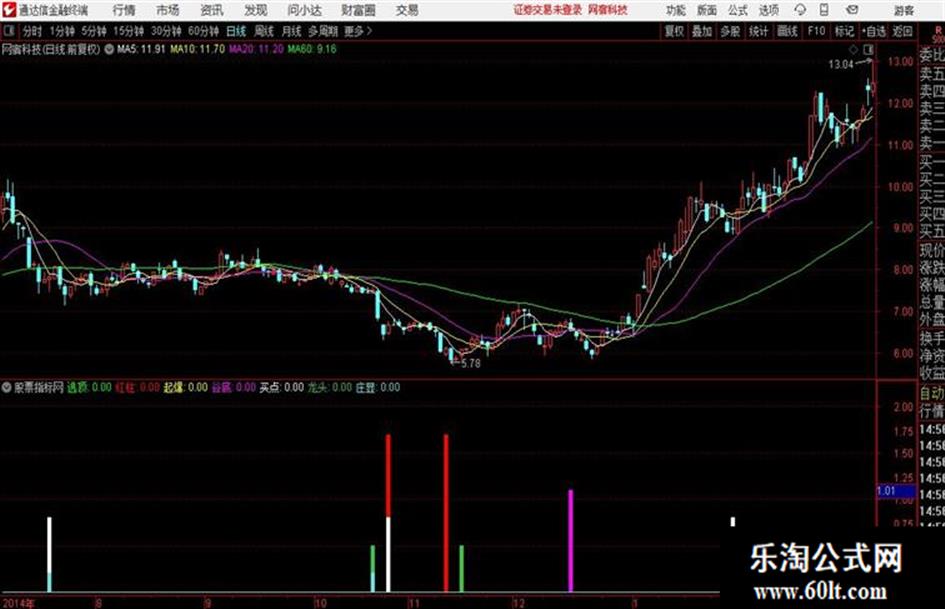The height and width of the screenshot is (609, 945).
Task: Click the 起爆: 0.00 indicator value
Action: 186,387
